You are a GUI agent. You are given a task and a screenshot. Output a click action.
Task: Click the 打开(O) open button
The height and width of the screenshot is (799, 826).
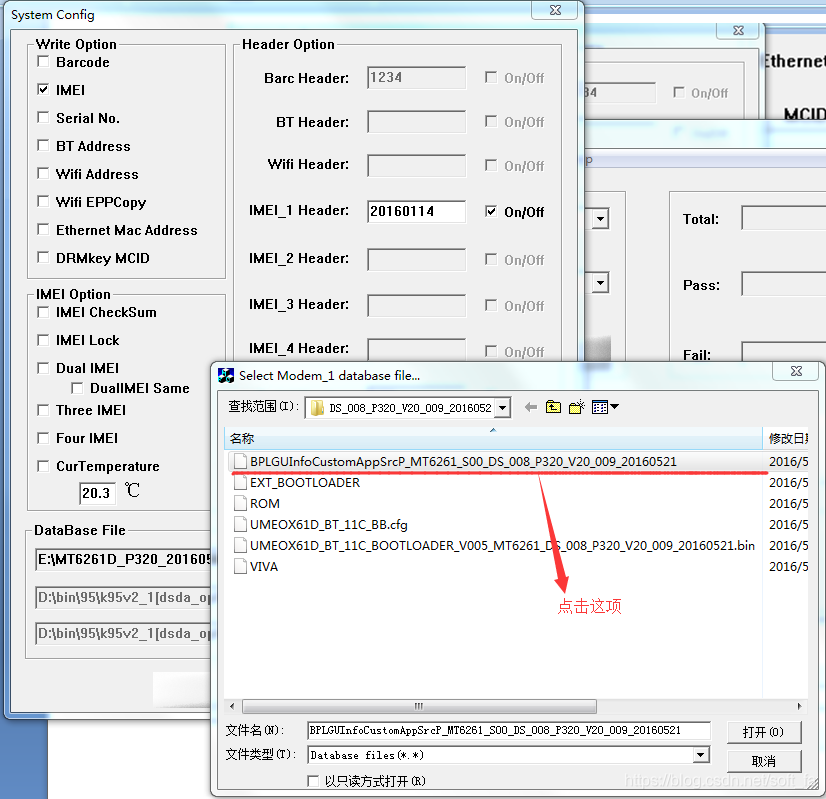(x=764, y=732)
